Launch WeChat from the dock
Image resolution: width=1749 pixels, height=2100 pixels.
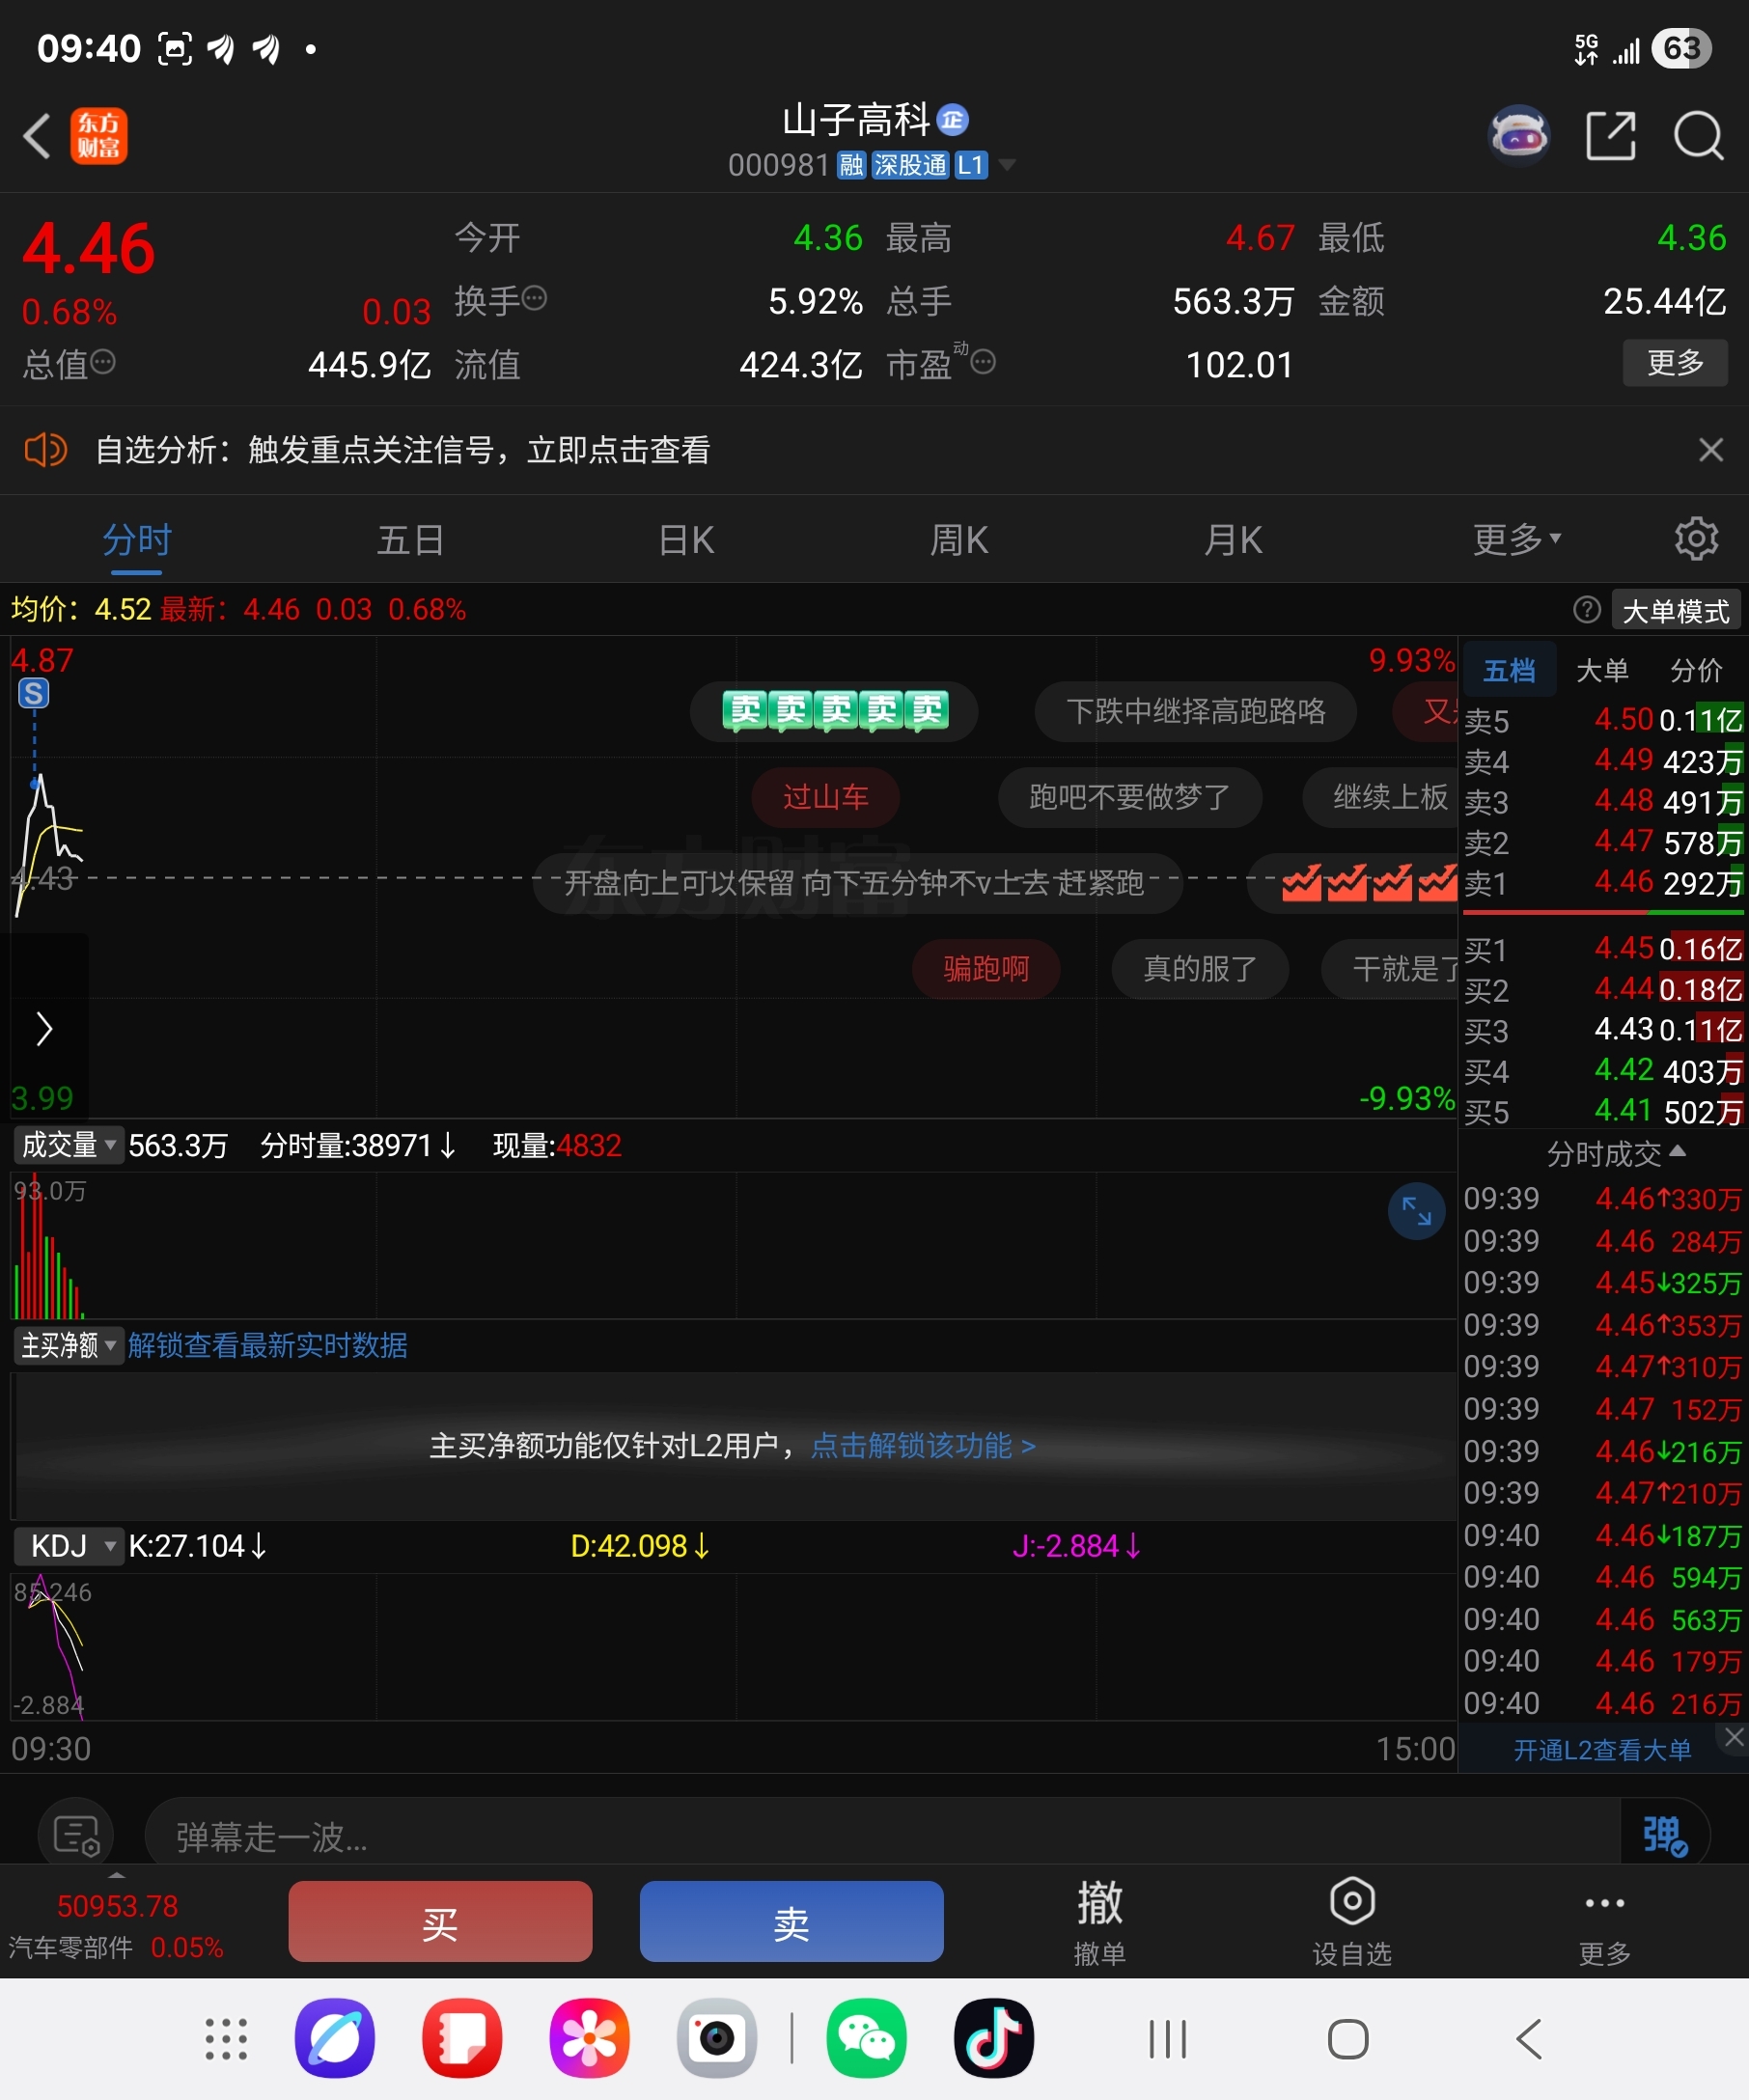(x=866, y=2038)
